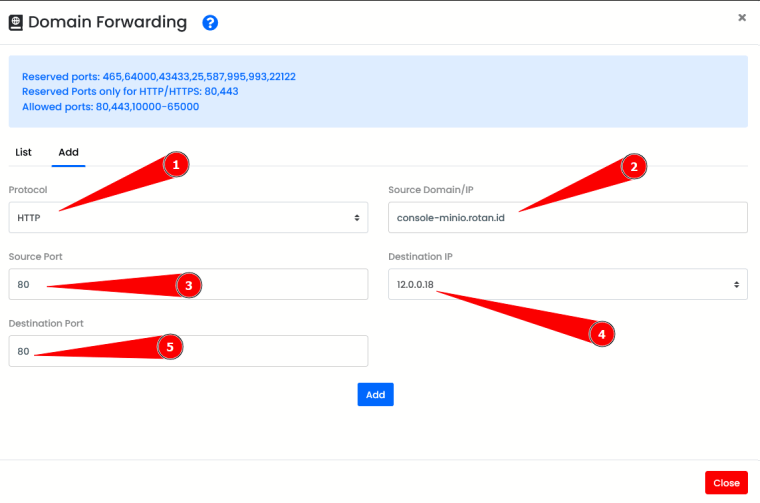The width and height of the screenshot is (760, 503).
Task: Focus the Source Domain/IP input field
Action: (x=568, y=218)
